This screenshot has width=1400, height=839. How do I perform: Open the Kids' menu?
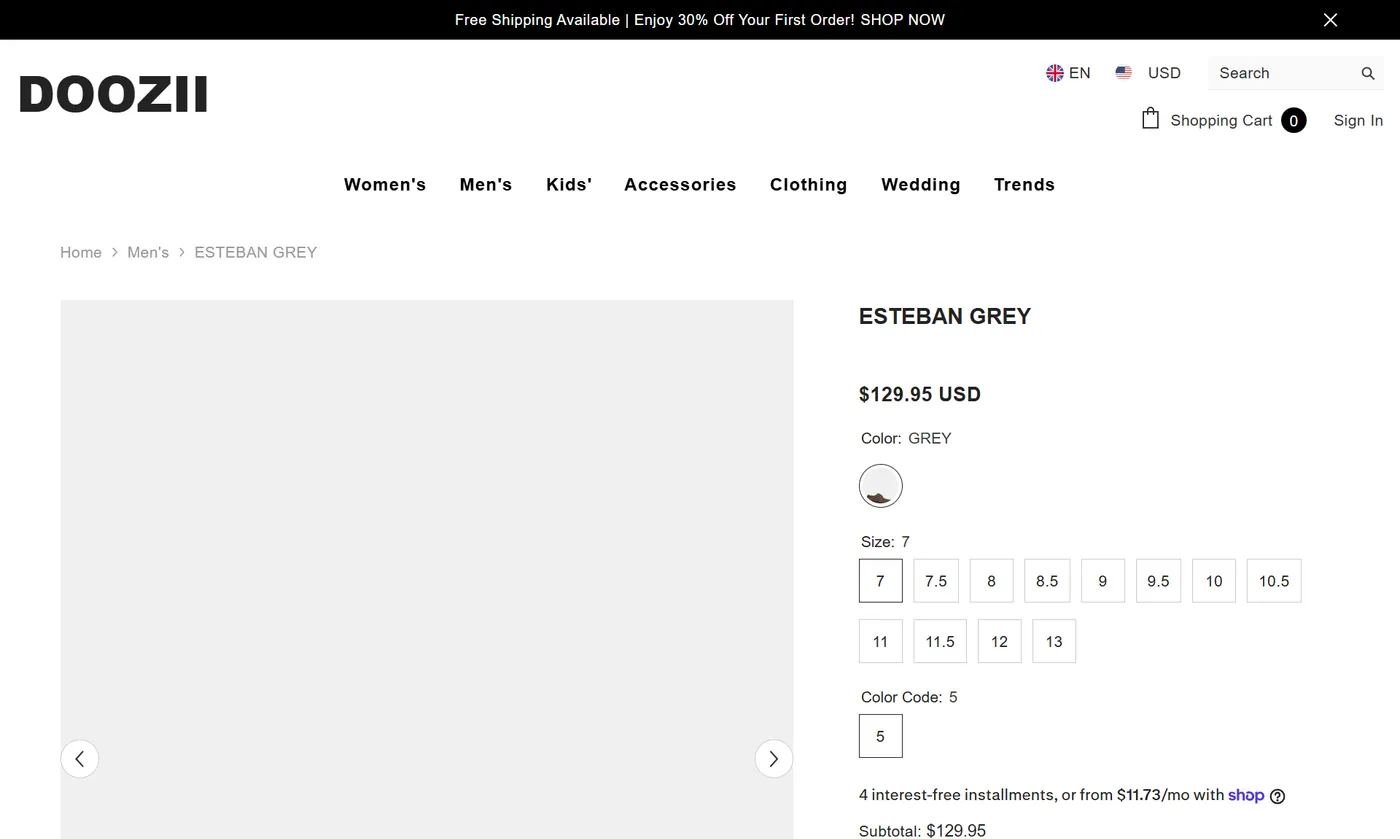tap(569, 185)
